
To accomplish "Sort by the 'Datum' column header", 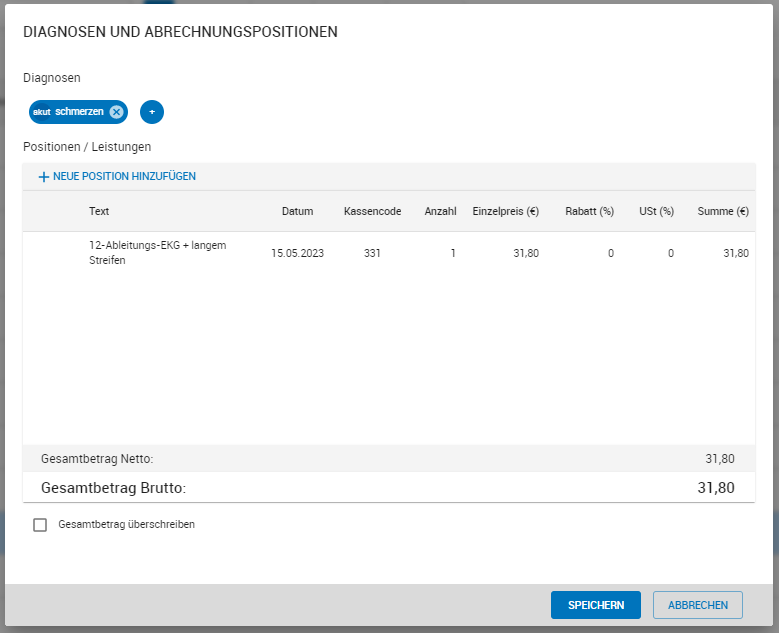I will (297, 211).
